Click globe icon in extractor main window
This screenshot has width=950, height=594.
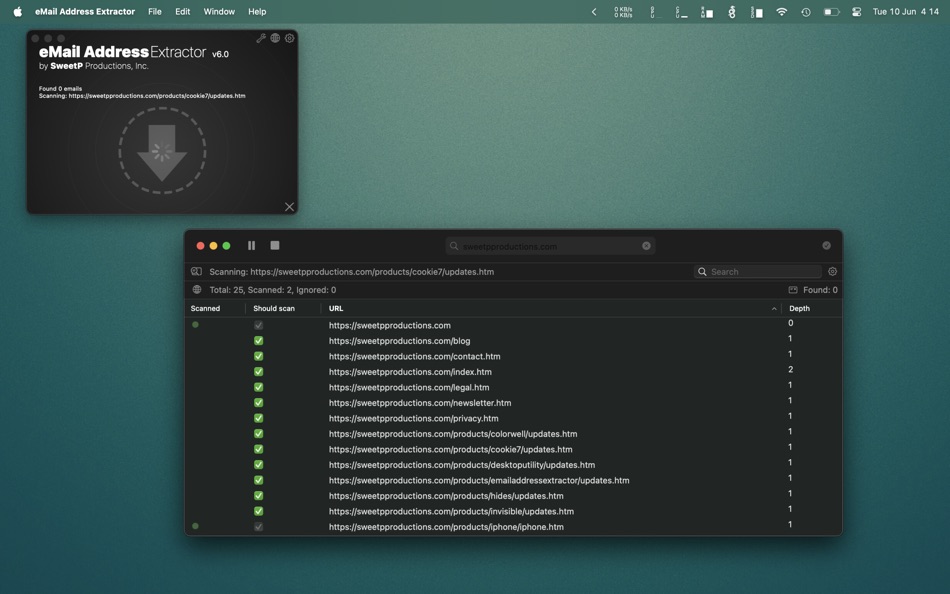click(x=275, y=38)
